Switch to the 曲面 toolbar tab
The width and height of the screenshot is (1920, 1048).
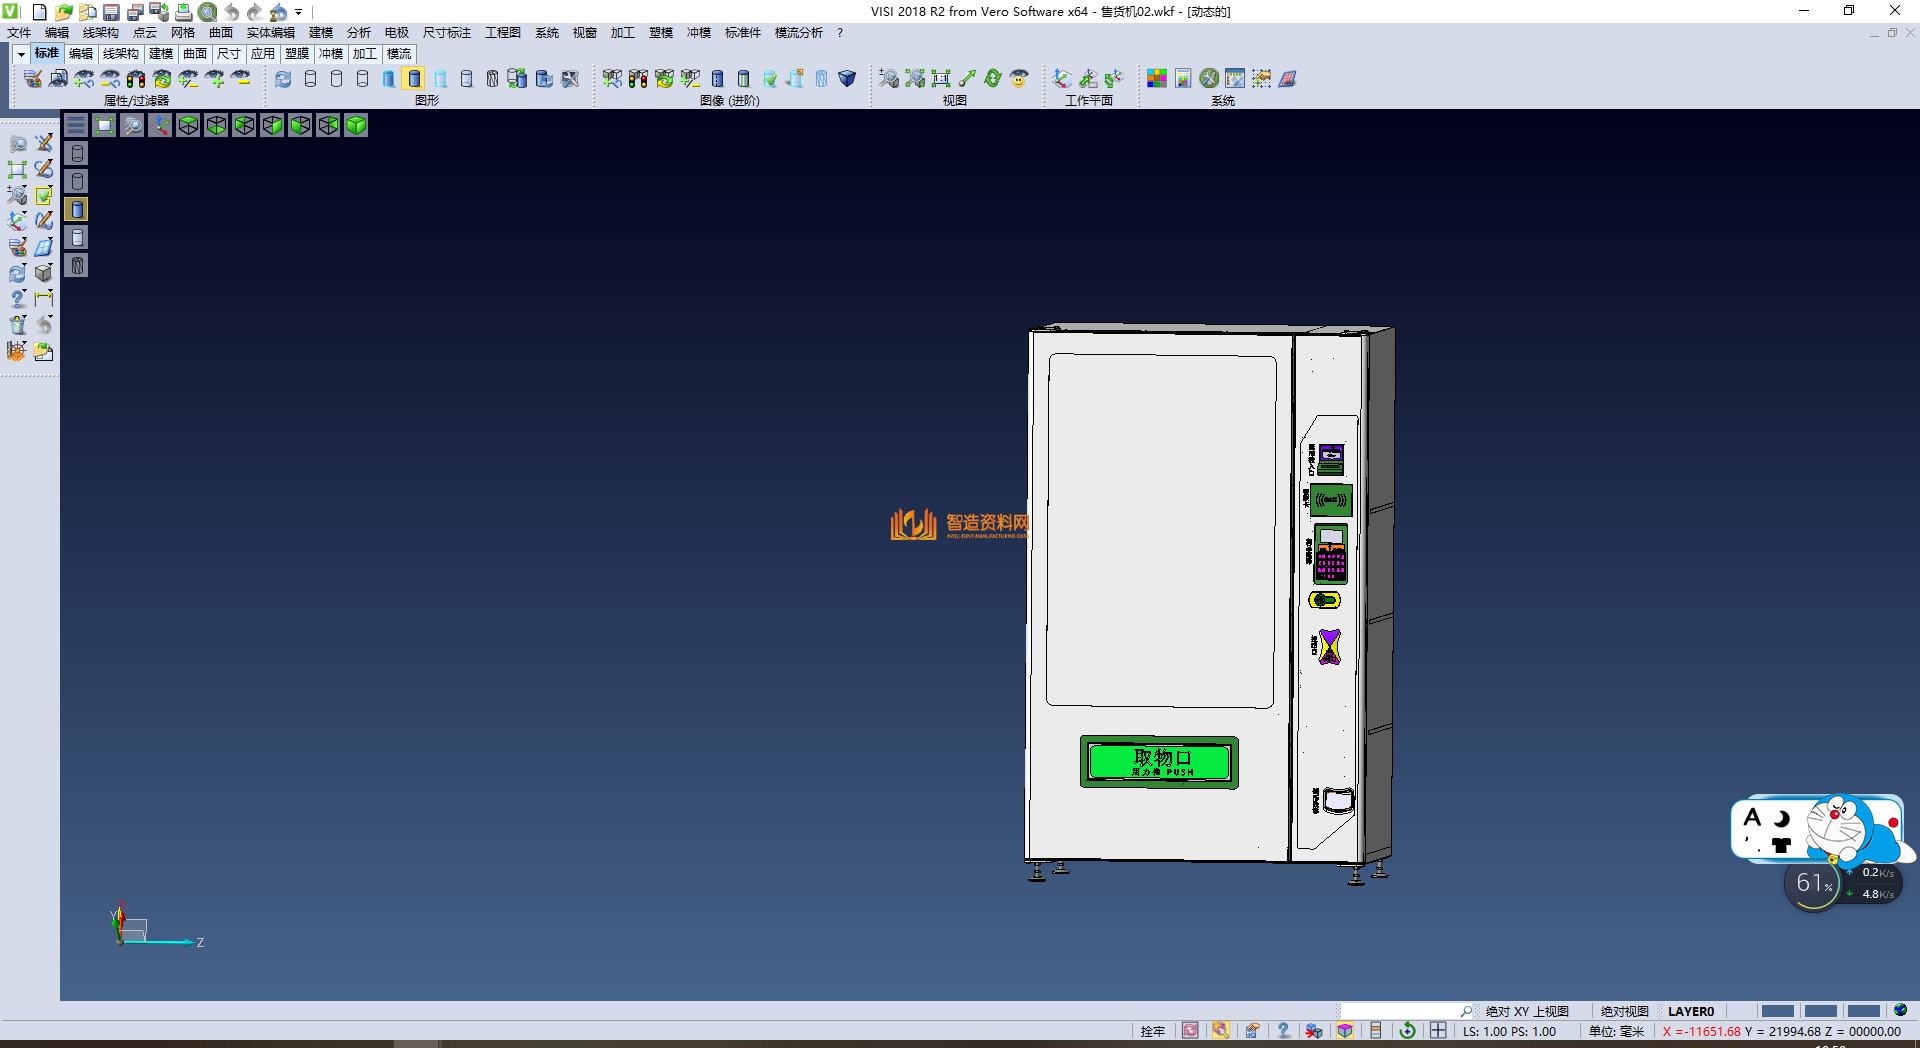[195, 54]
